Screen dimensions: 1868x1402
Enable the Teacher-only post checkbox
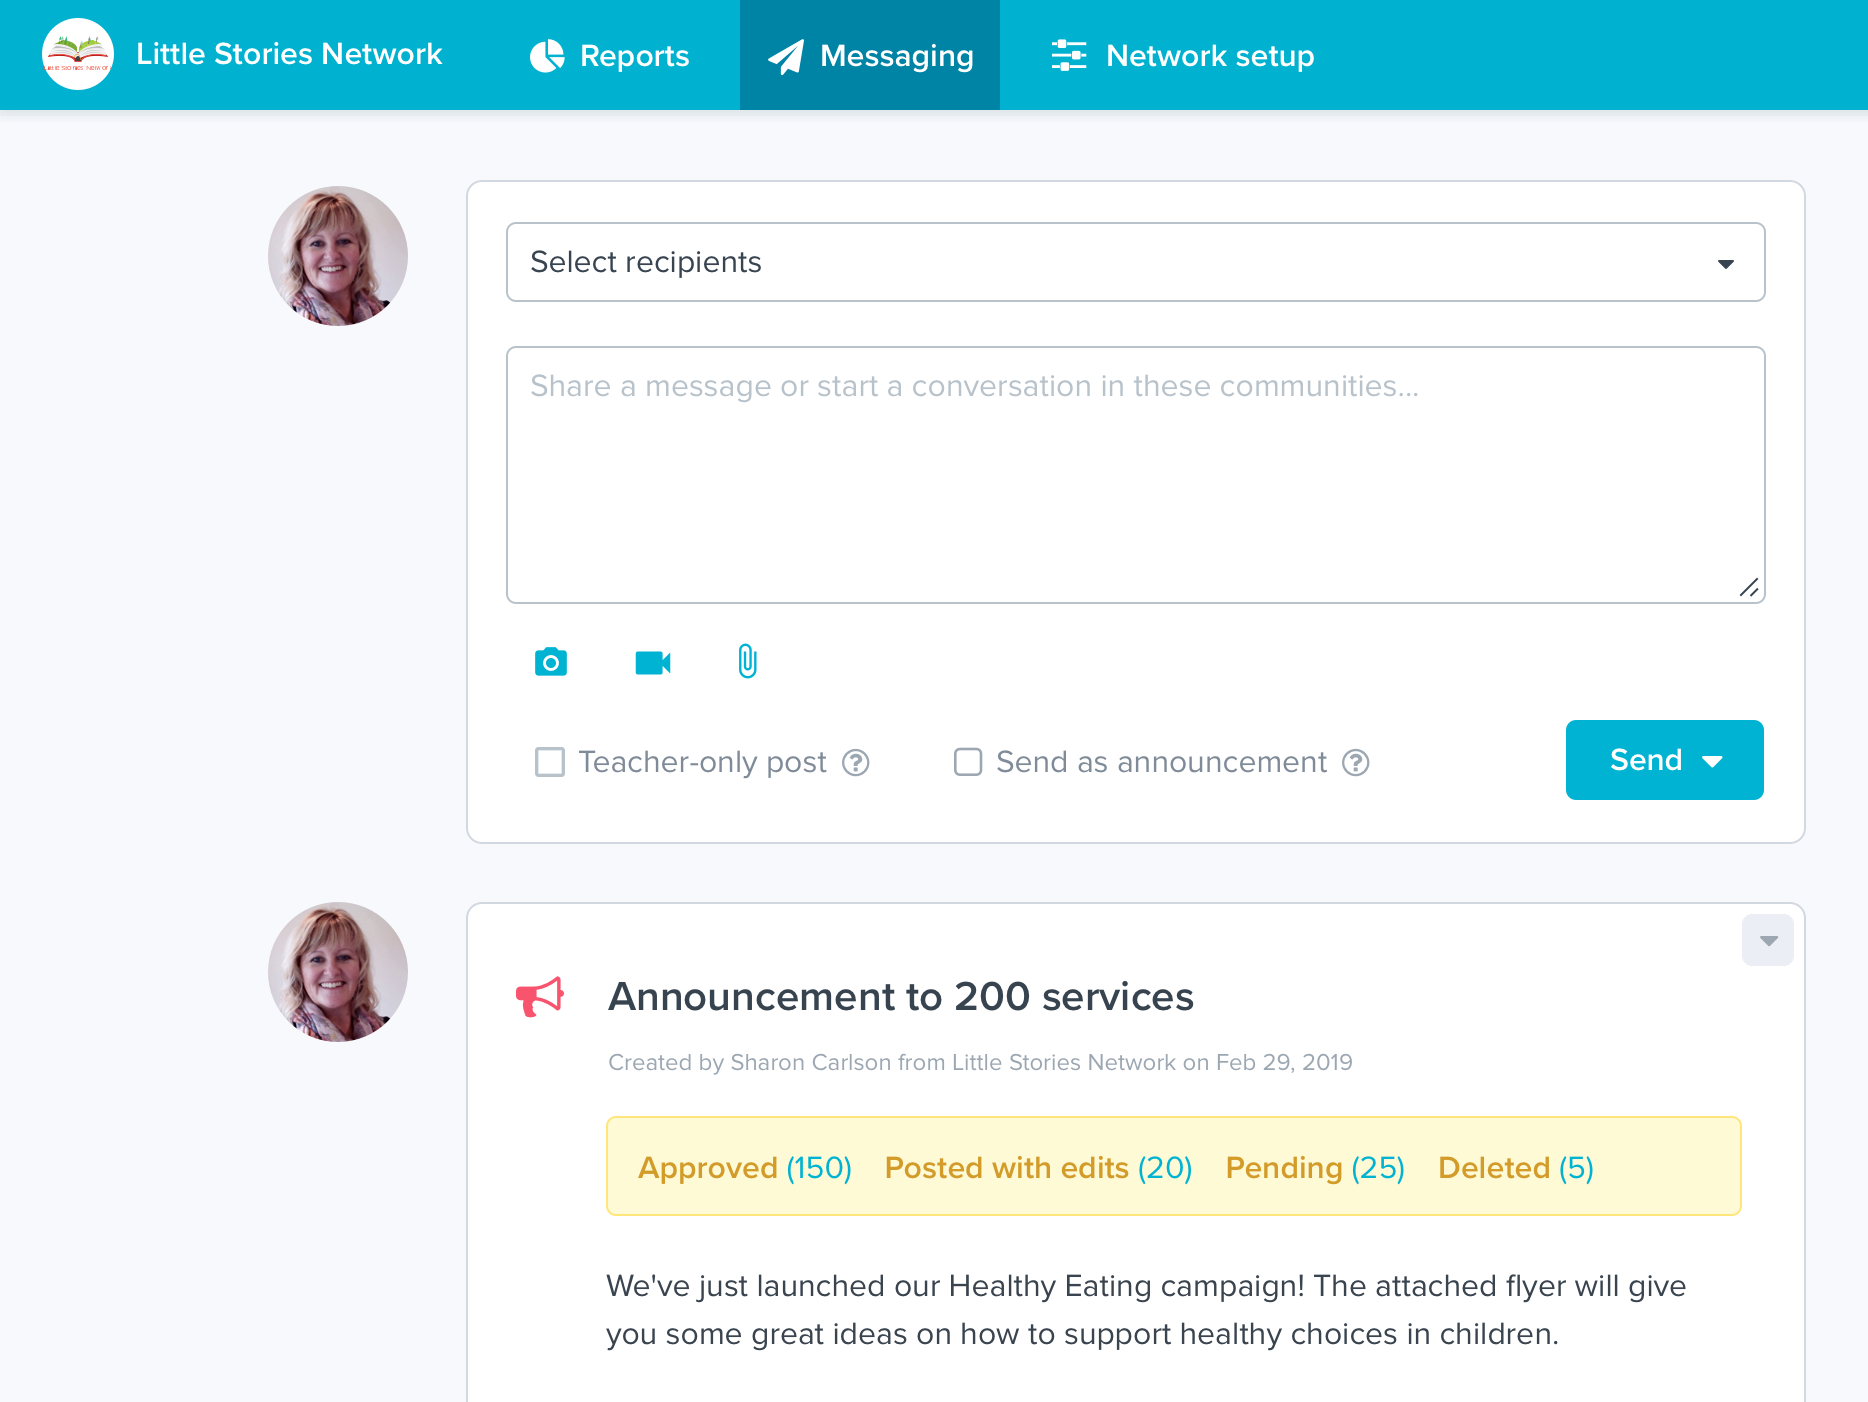pos(550,762)
